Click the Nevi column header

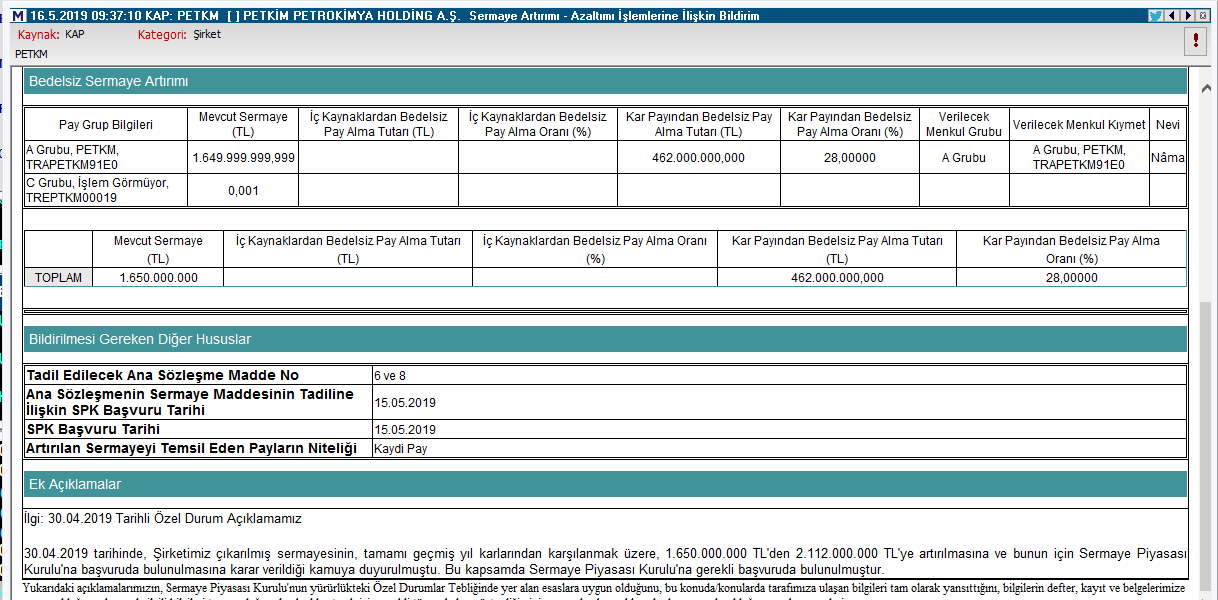(1168, 124)
